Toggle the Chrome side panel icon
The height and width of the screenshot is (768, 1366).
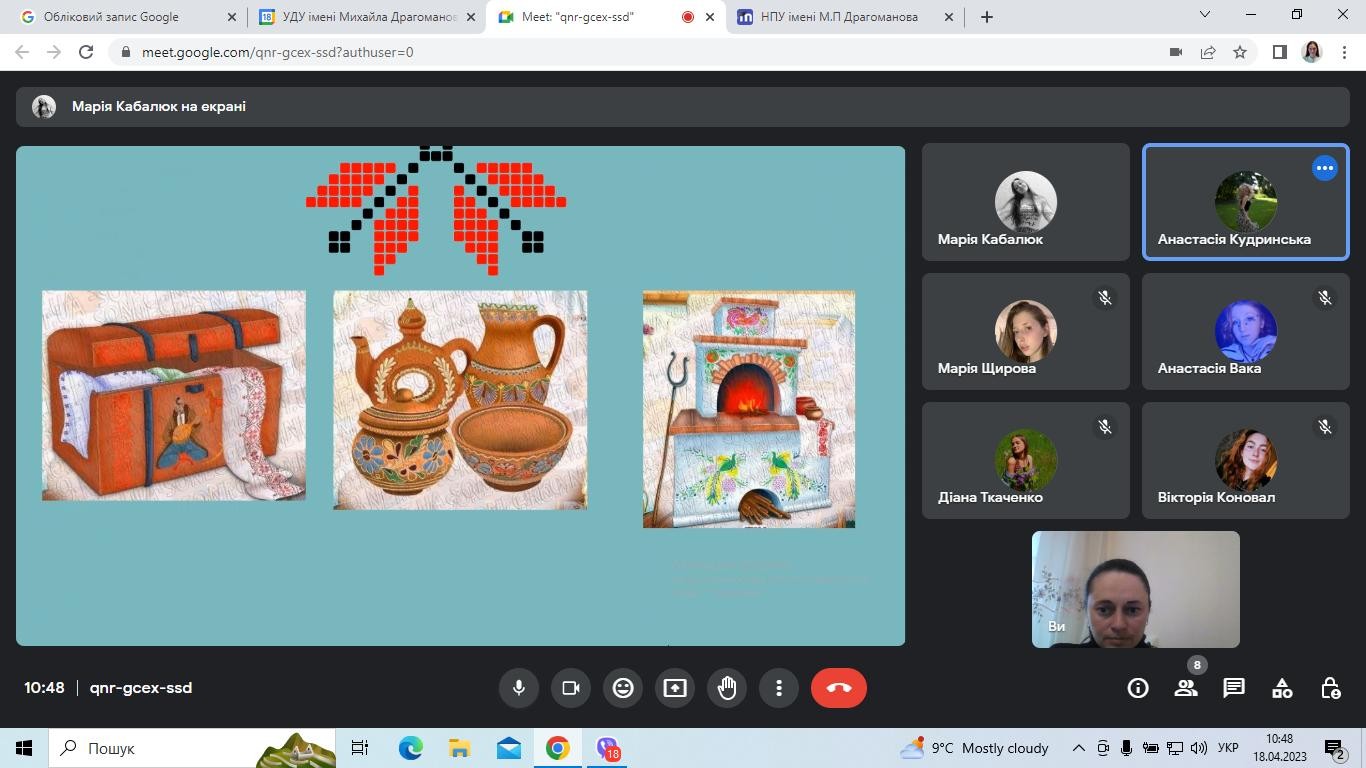(1279, 52)
